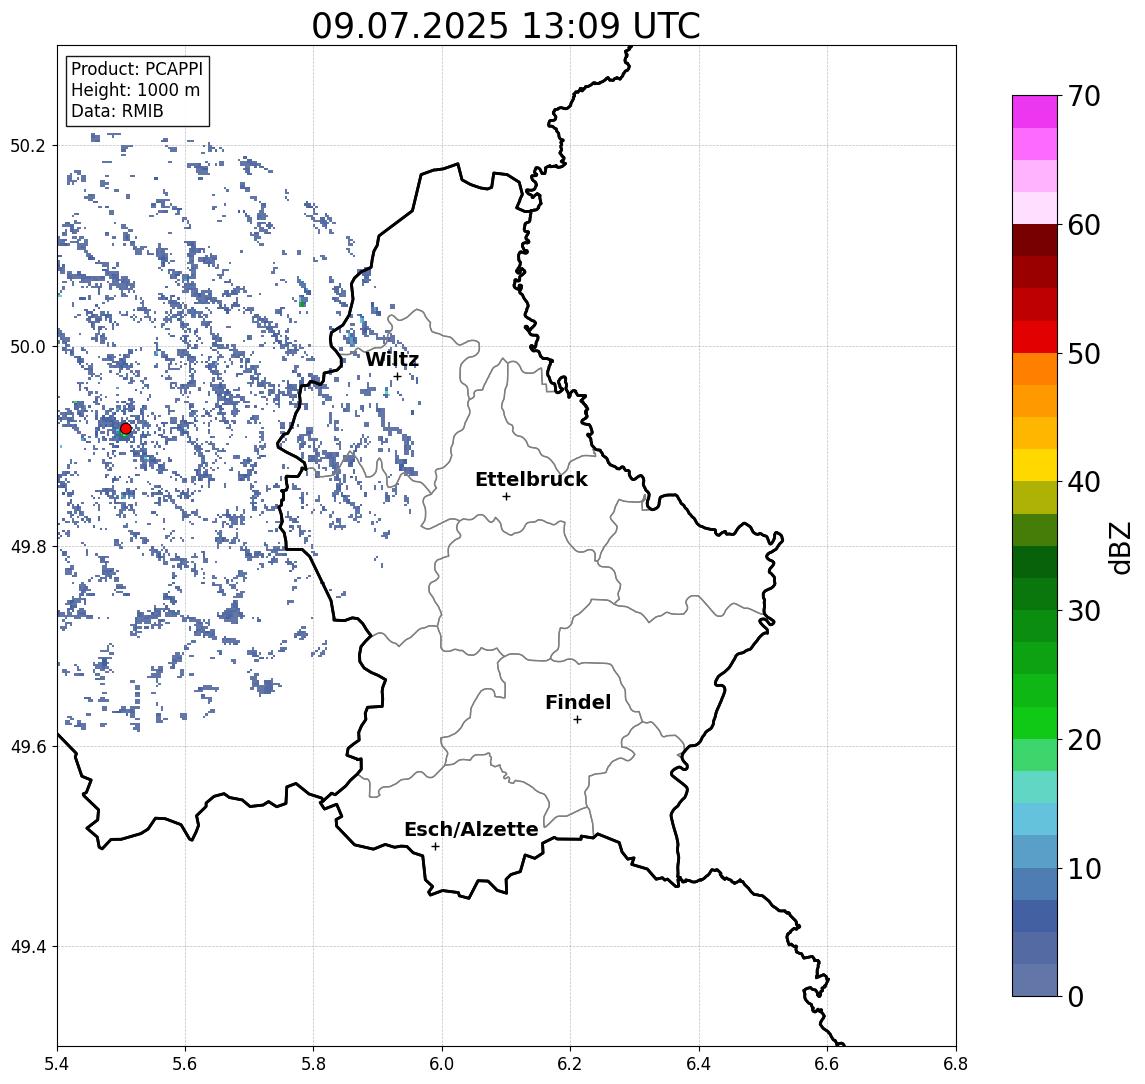Click the longitude tick label 5.6
The image size is (1145, 1084).
pos(185,1064)
